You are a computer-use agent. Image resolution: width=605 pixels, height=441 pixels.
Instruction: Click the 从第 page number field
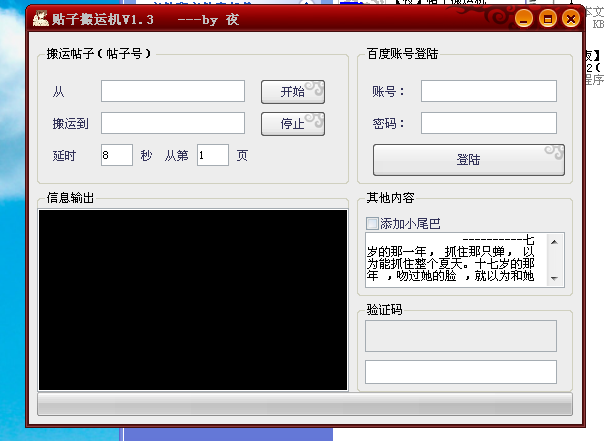(x=213, y=155)
